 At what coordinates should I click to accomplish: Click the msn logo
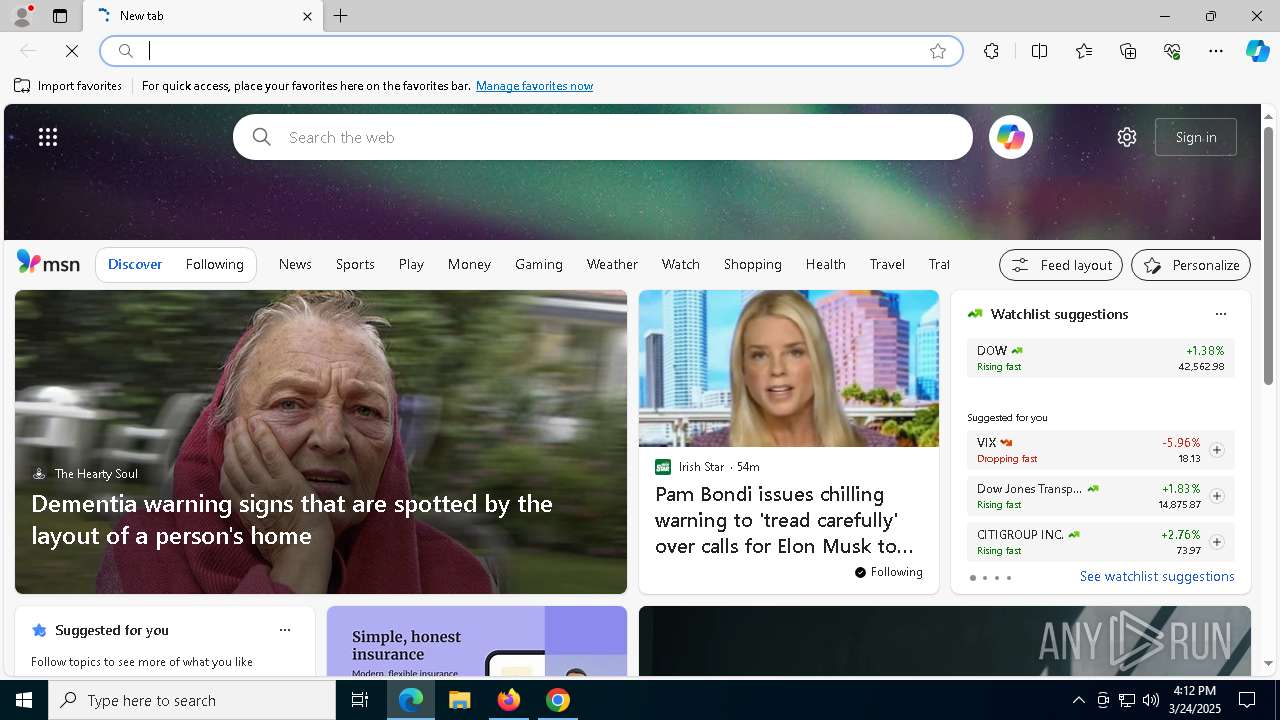[x=48, y=263]
